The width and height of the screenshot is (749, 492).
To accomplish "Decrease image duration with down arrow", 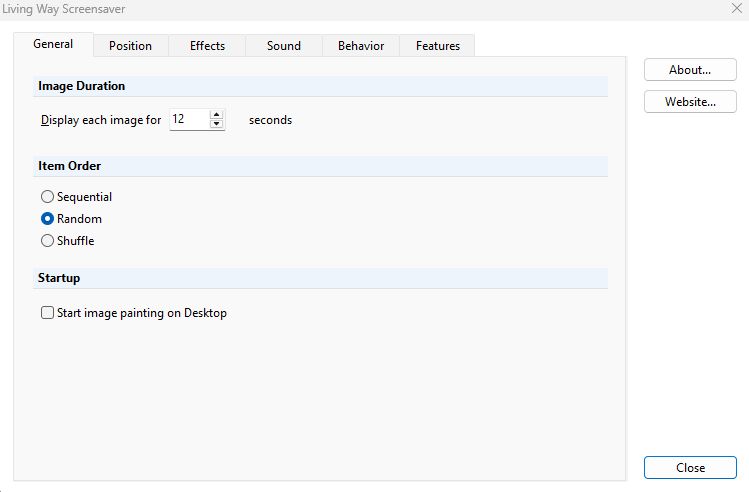I will [x=217, y=124].
